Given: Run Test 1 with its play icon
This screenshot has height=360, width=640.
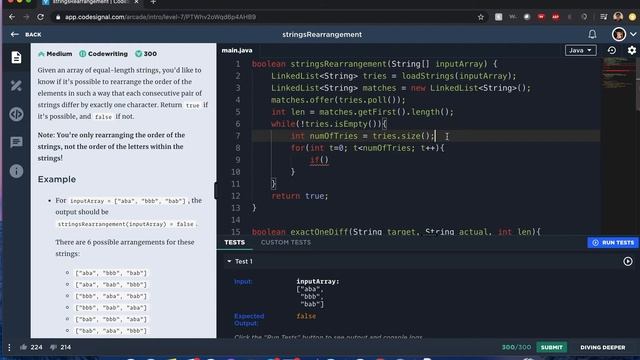Looking at the screenshot, I should coord(628,261).
